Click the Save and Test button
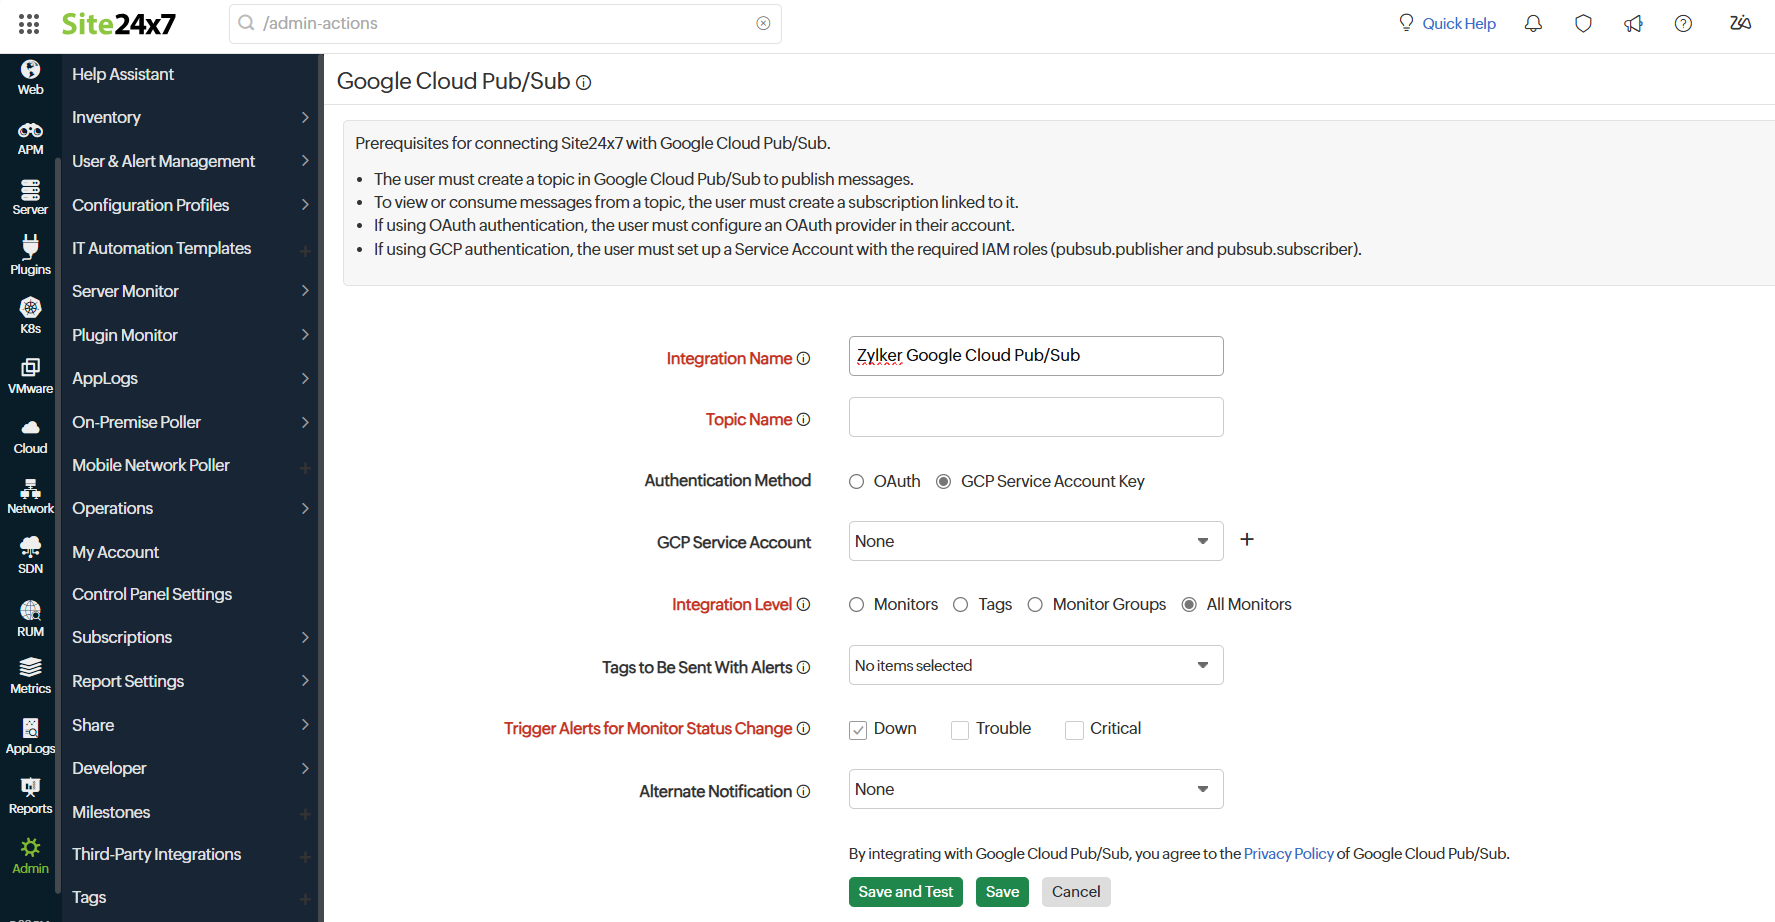This screenshot has width=1775, height=922. point(905,892)
